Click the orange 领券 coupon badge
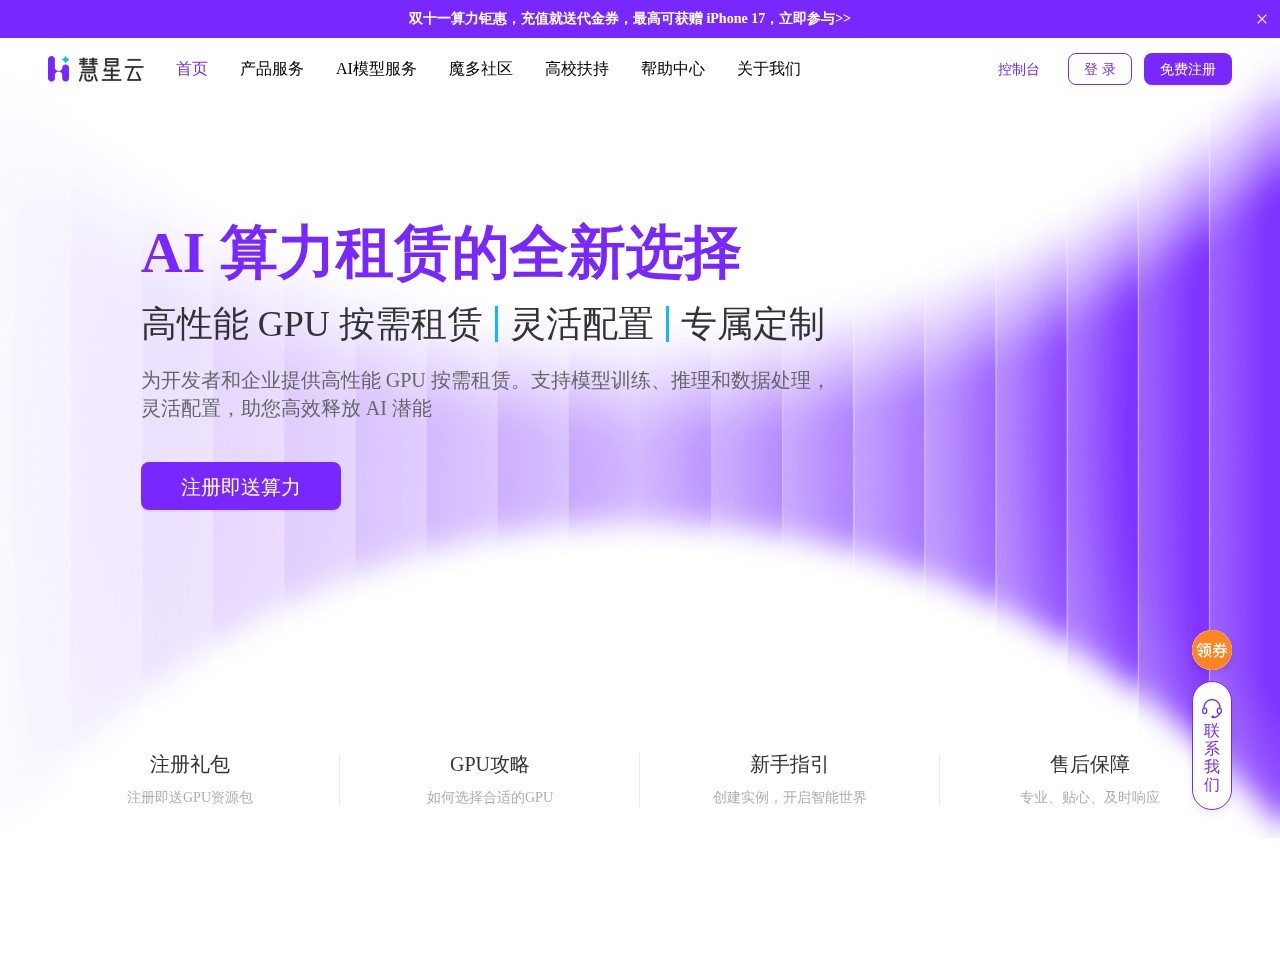 [1211, 650]
